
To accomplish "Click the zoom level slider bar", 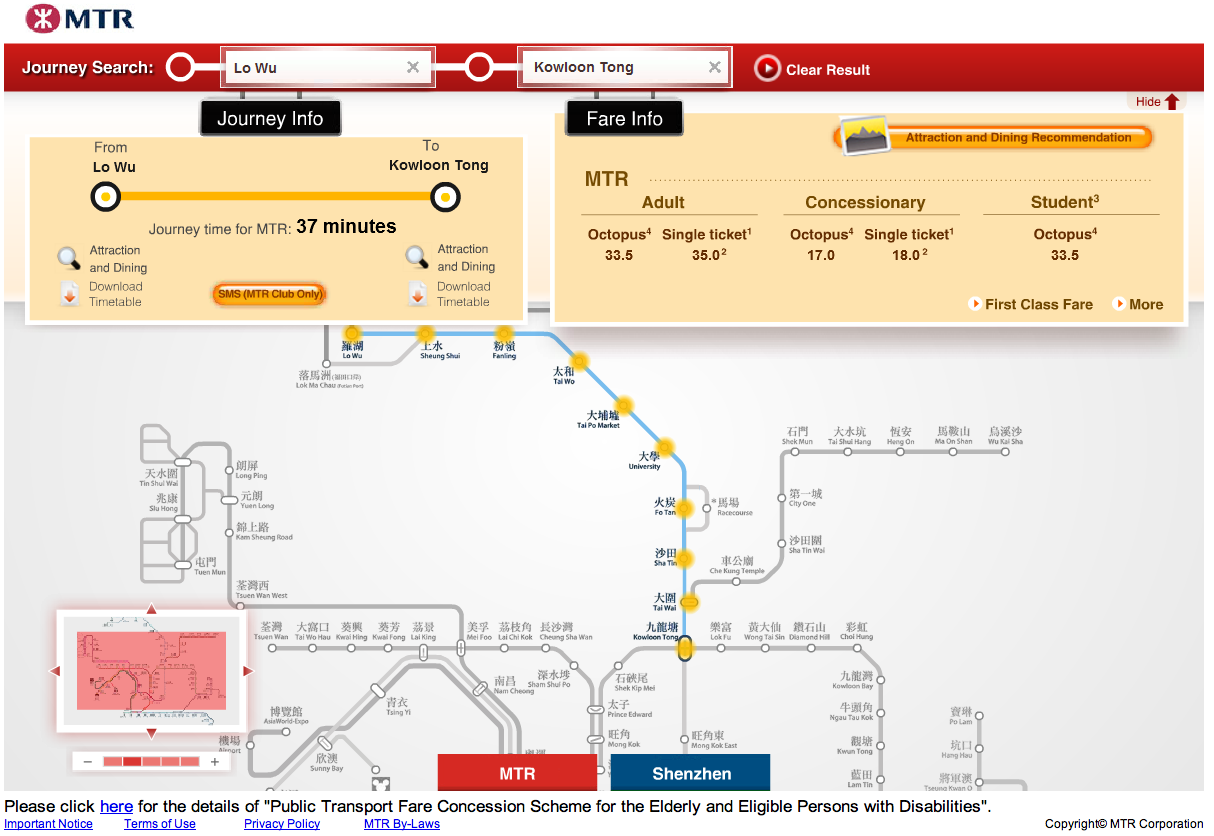I will (x=151, y=762).
